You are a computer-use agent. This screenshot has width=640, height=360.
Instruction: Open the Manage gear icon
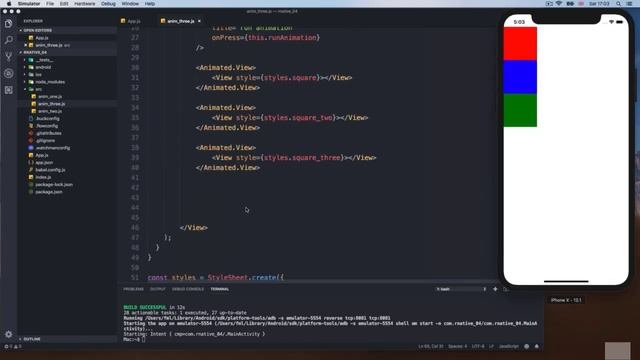[9, 334]
